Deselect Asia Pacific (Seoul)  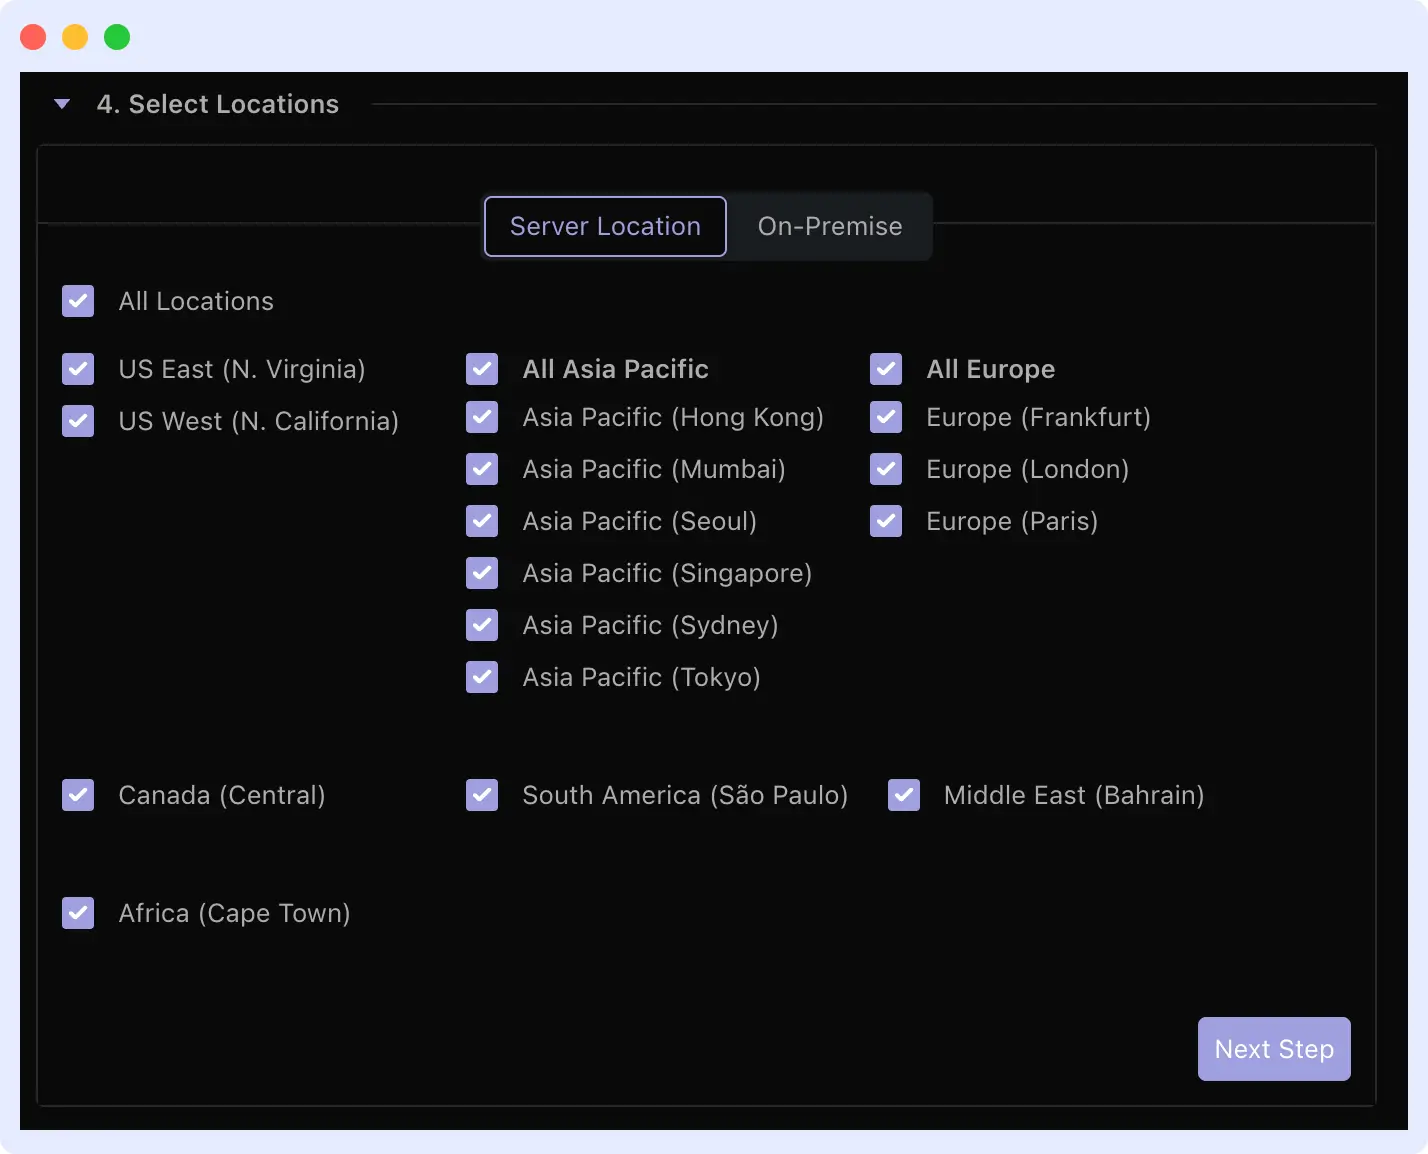(482, 521)
